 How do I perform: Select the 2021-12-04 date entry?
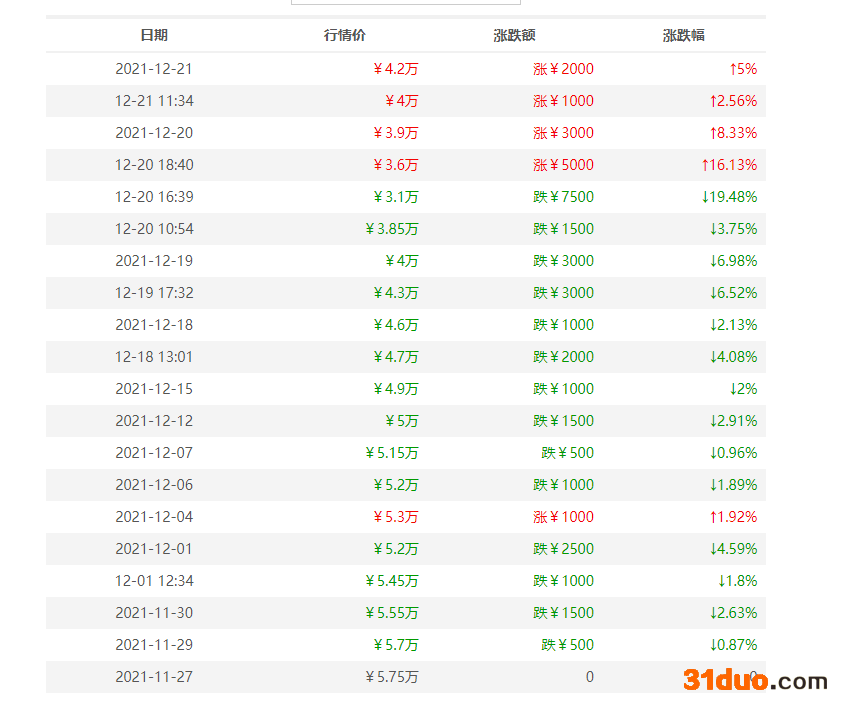coord(154,517)
